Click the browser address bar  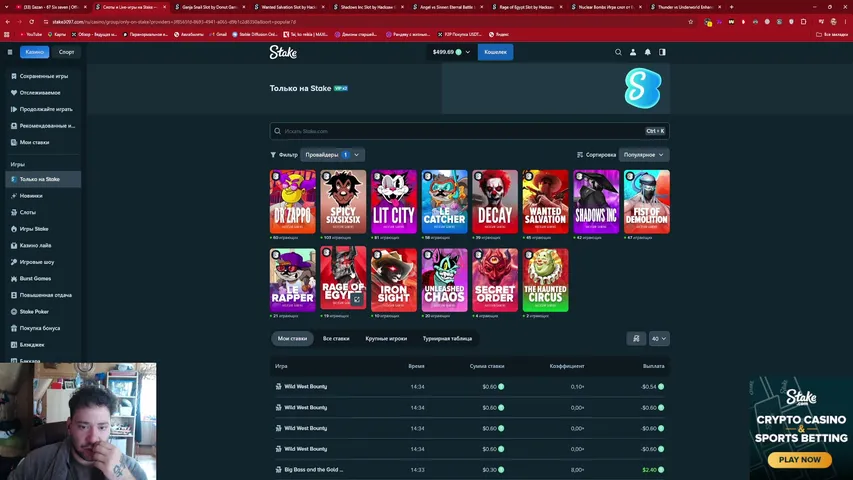click(x=364, y=22)
